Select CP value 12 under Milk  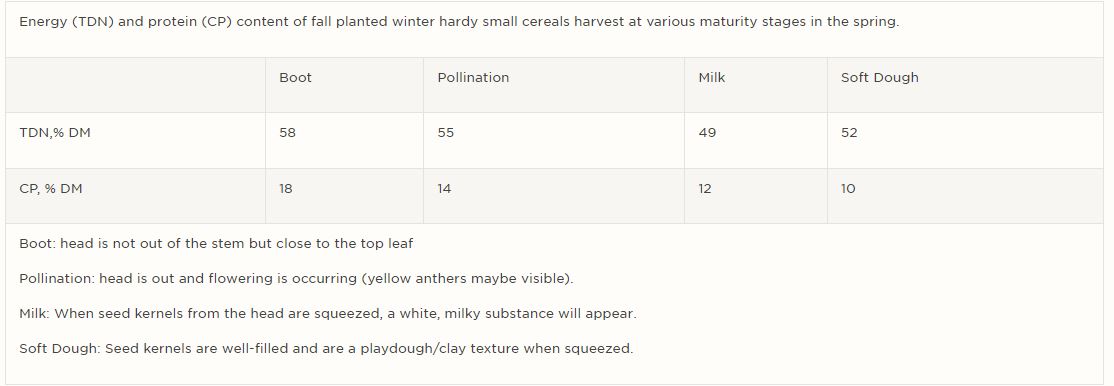(705, 189)
